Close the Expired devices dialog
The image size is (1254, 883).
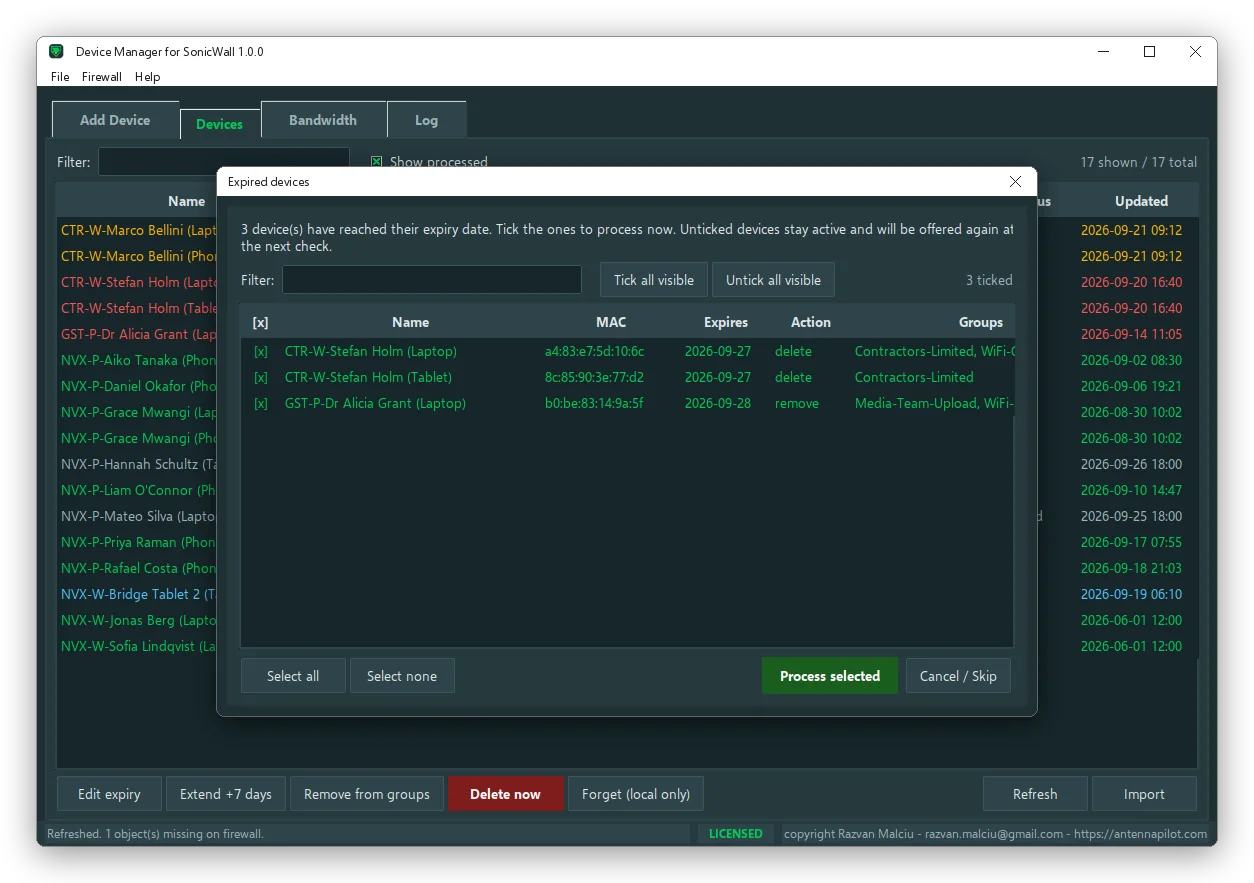point(1015,182)
